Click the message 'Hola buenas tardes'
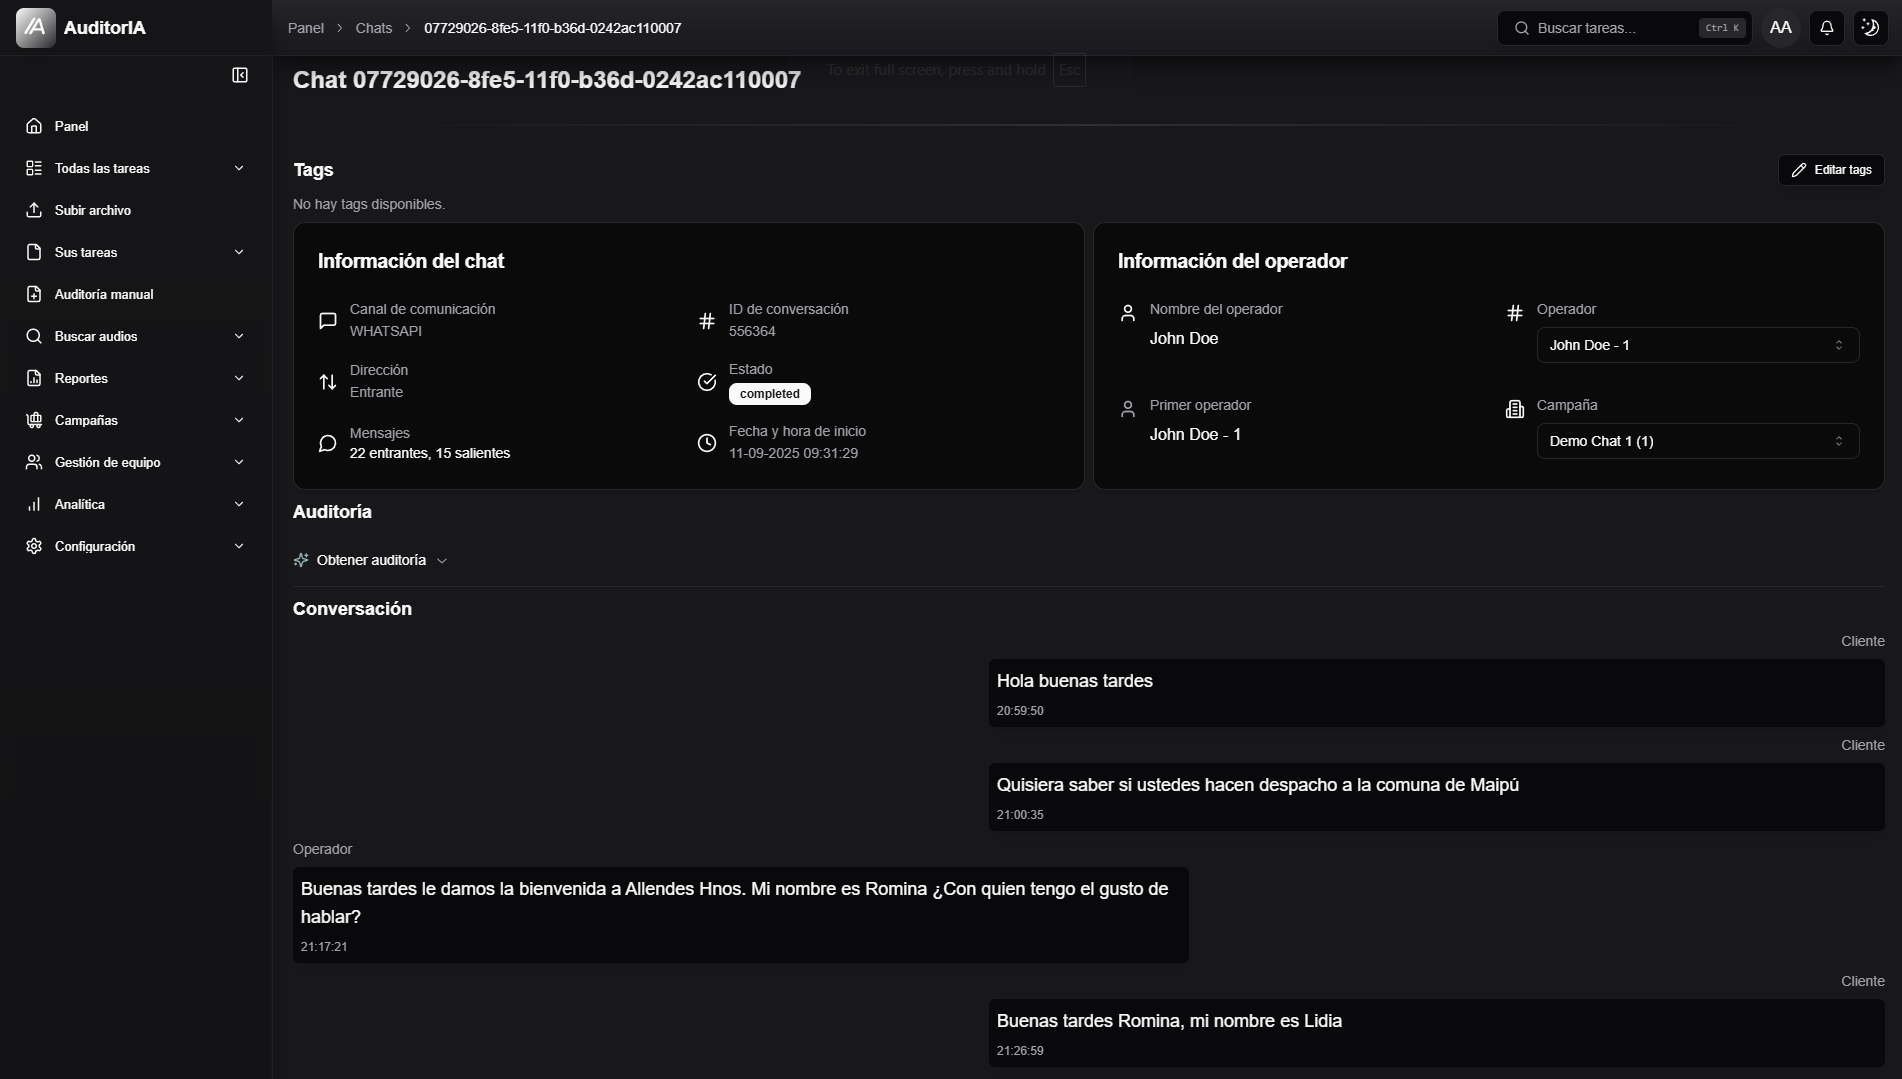 (x=1436, y=693)
